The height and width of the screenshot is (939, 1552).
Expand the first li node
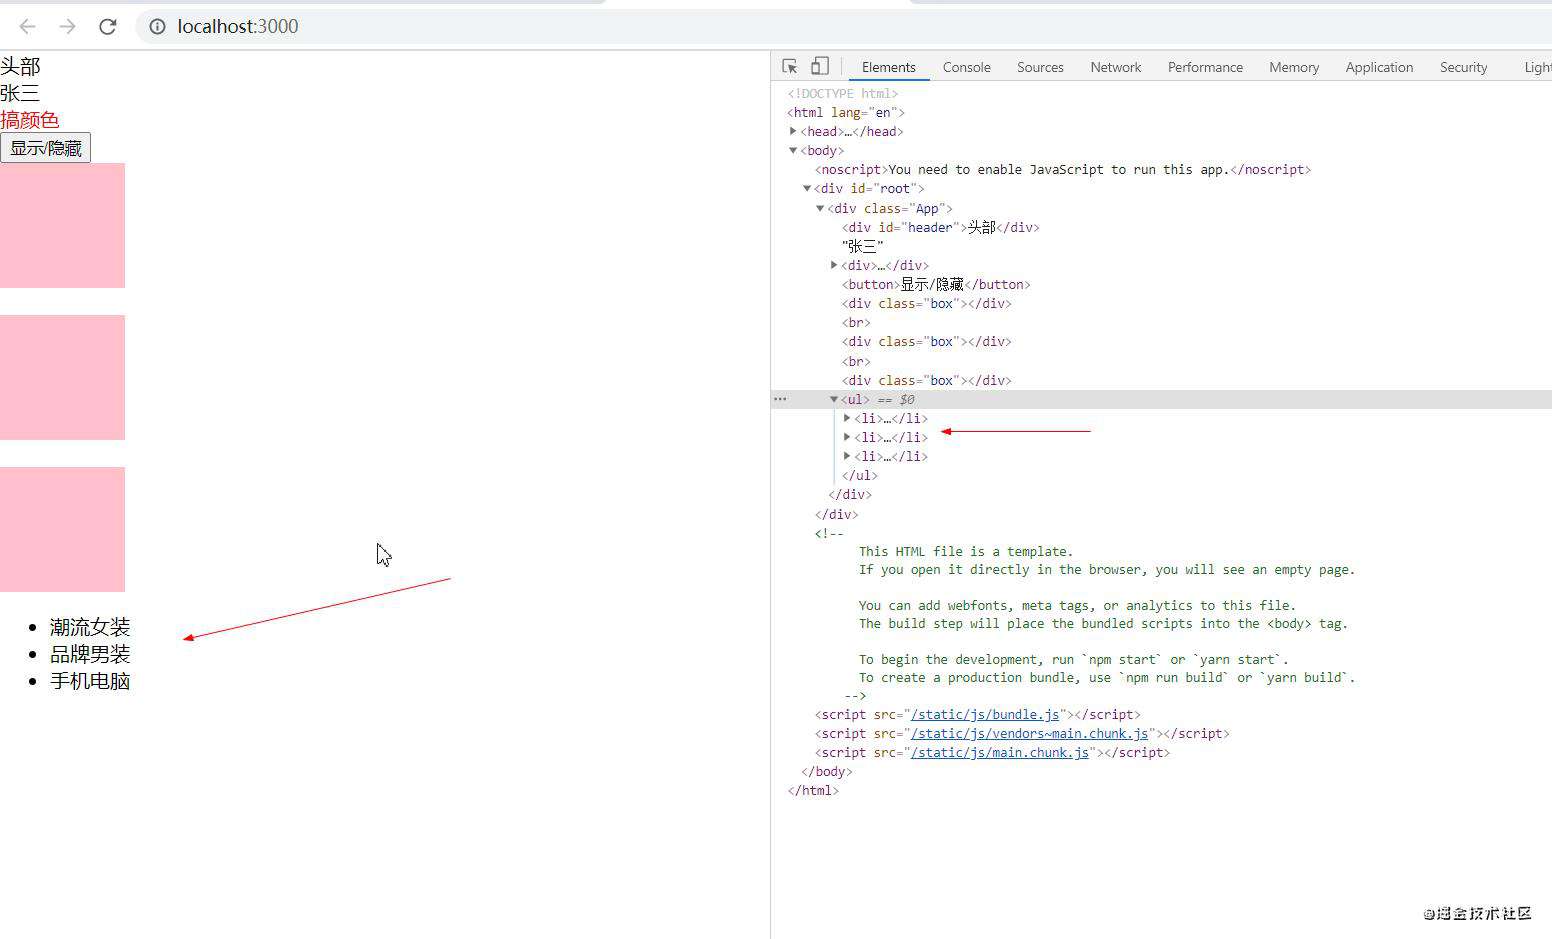(847, 418)
